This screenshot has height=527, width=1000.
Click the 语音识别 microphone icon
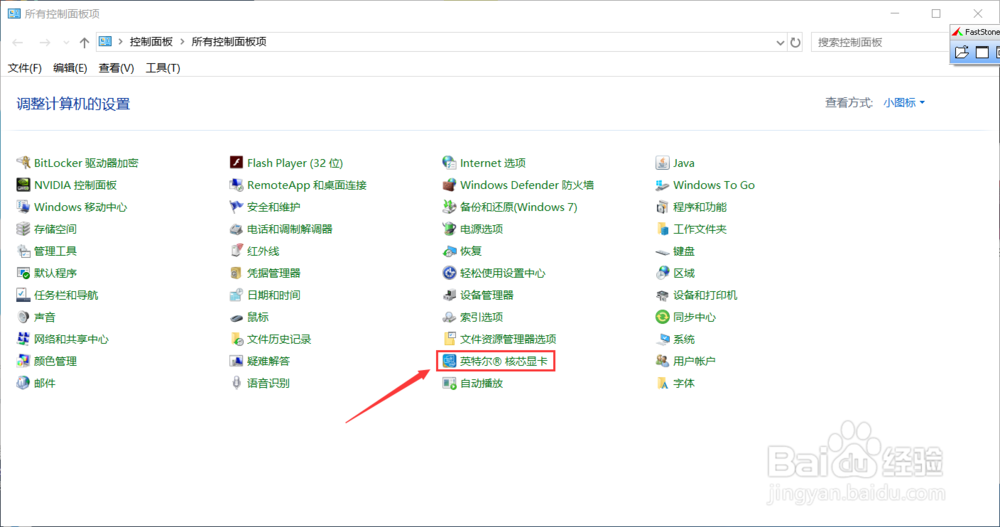[x=237, y=383]
